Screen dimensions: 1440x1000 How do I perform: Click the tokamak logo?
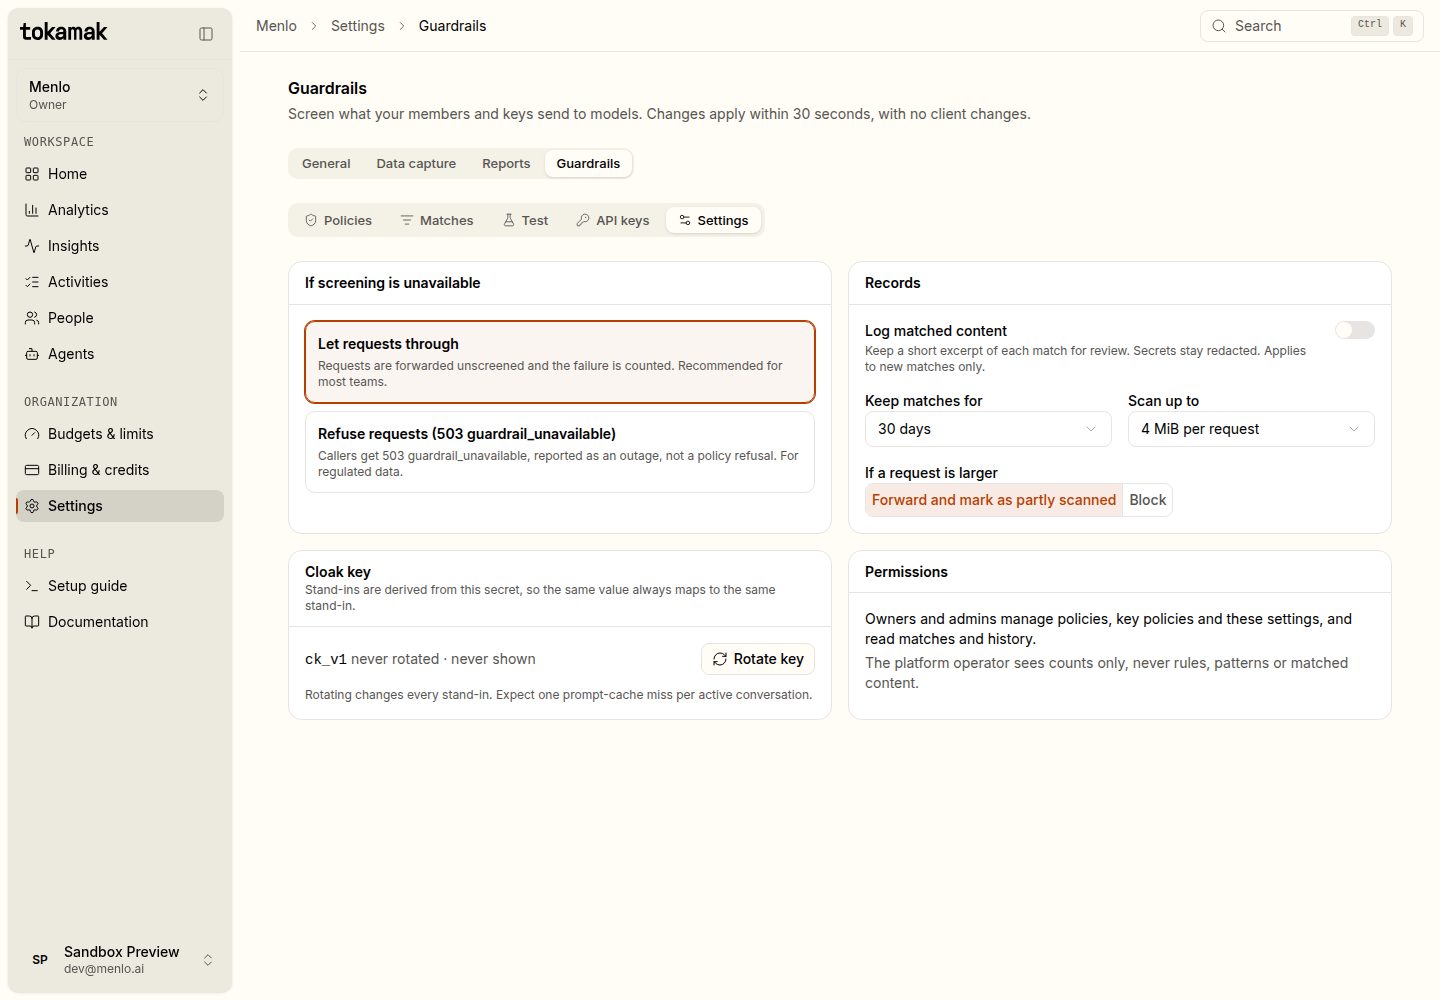pyautogui.click(x=64, y=32)
